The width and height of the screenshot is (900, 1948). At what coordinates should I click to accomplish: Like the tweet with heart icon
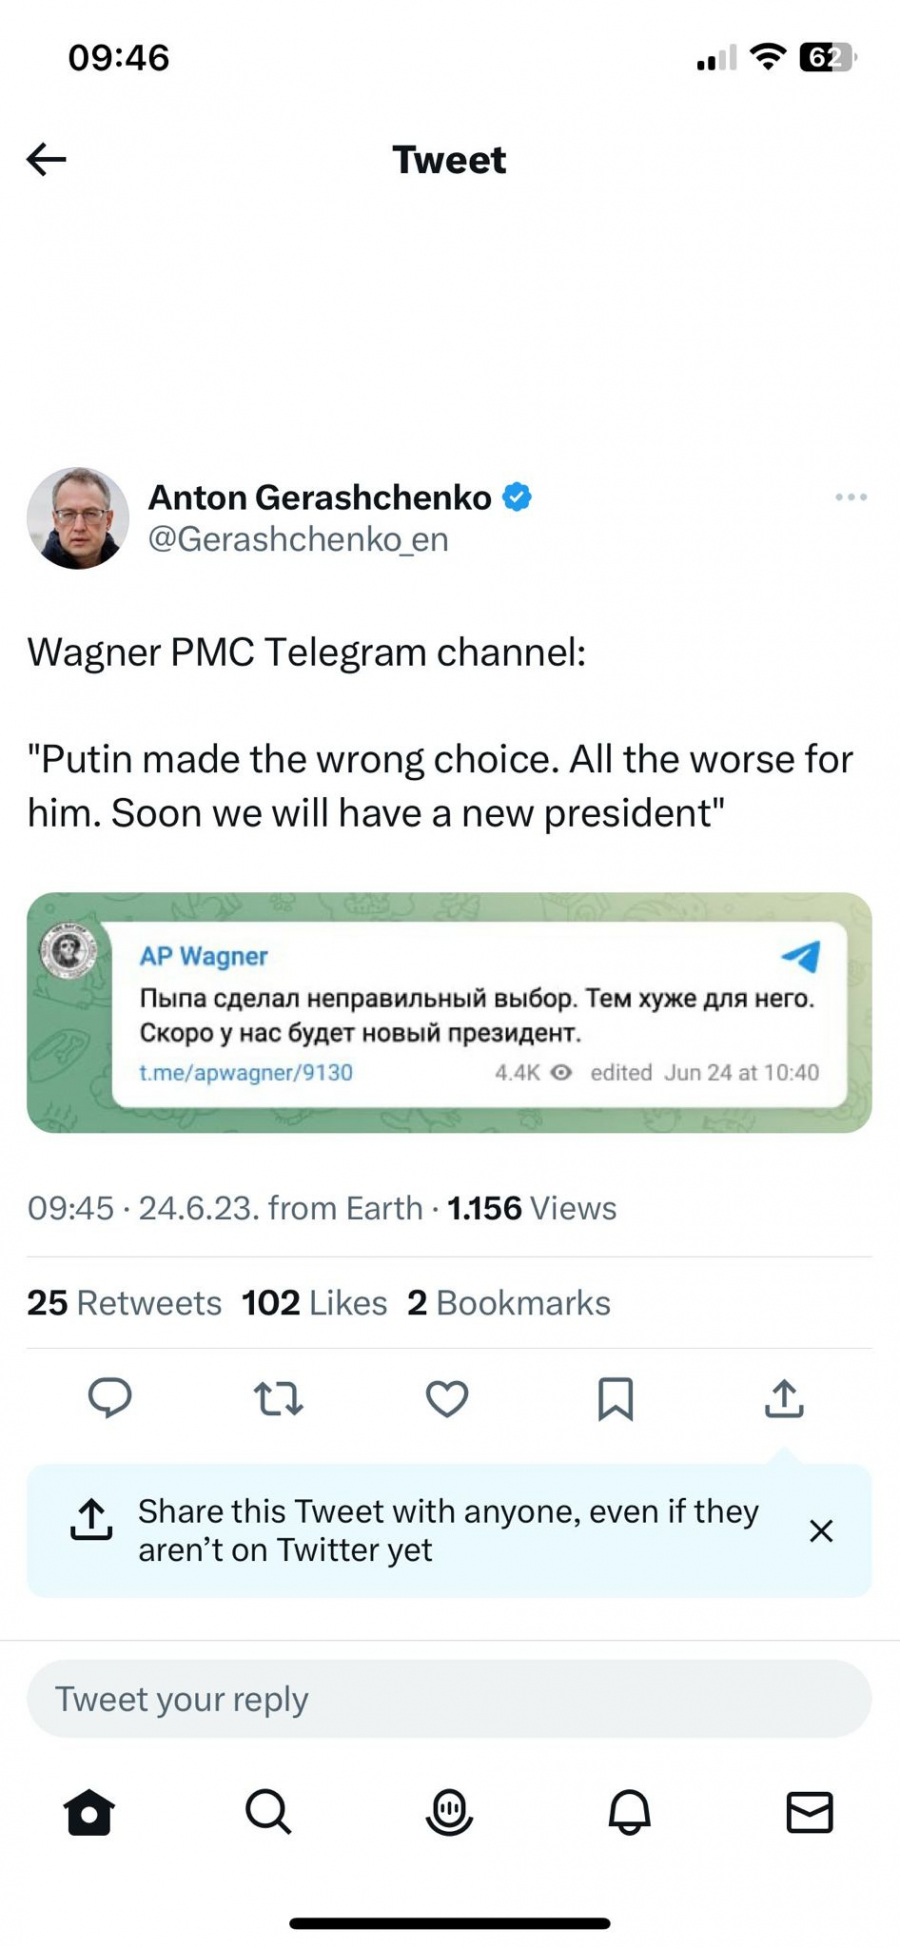[447, 1398]
